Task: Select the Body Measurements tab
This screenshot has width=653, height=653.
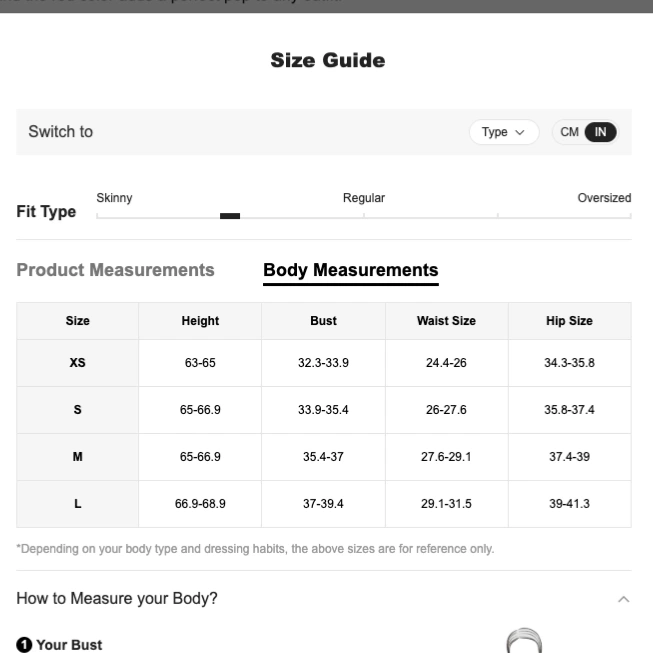Action: point(351,270)
